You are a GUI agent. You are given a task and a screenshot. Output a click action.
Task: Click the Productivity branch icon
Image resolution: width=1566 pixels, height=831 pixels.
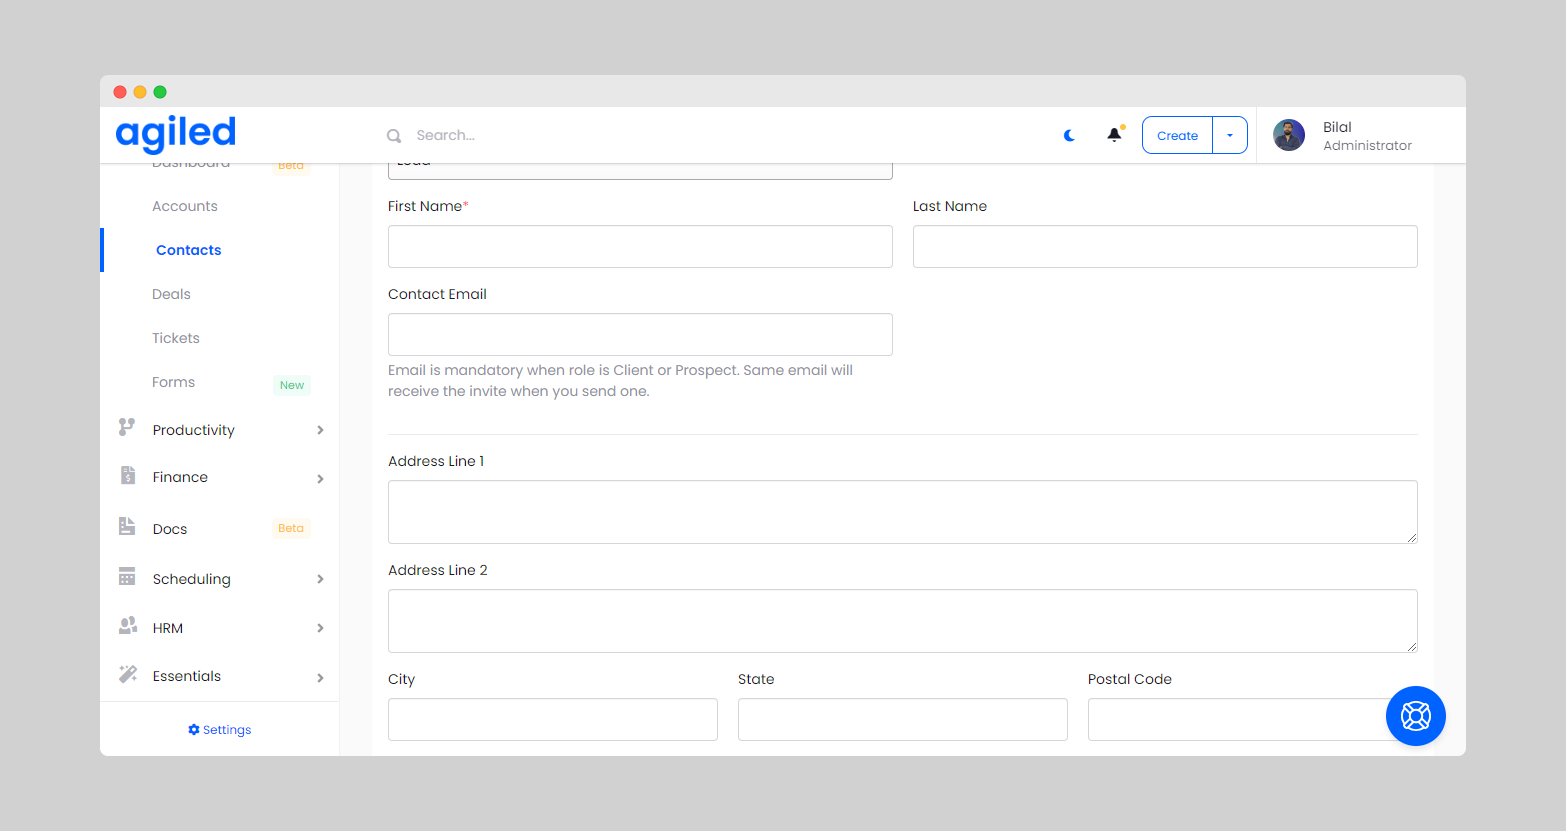pyautogui.click(x=127, y=428)
